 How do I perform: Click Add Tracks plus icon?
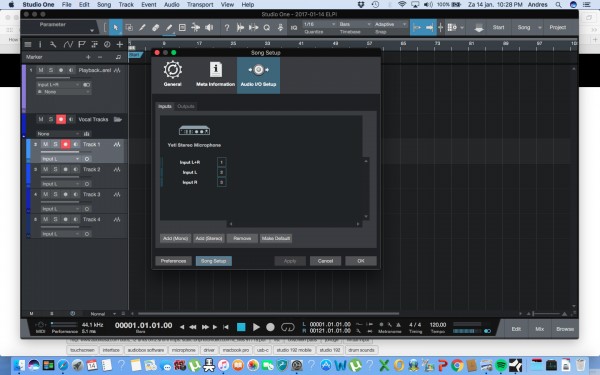[120, 44]
